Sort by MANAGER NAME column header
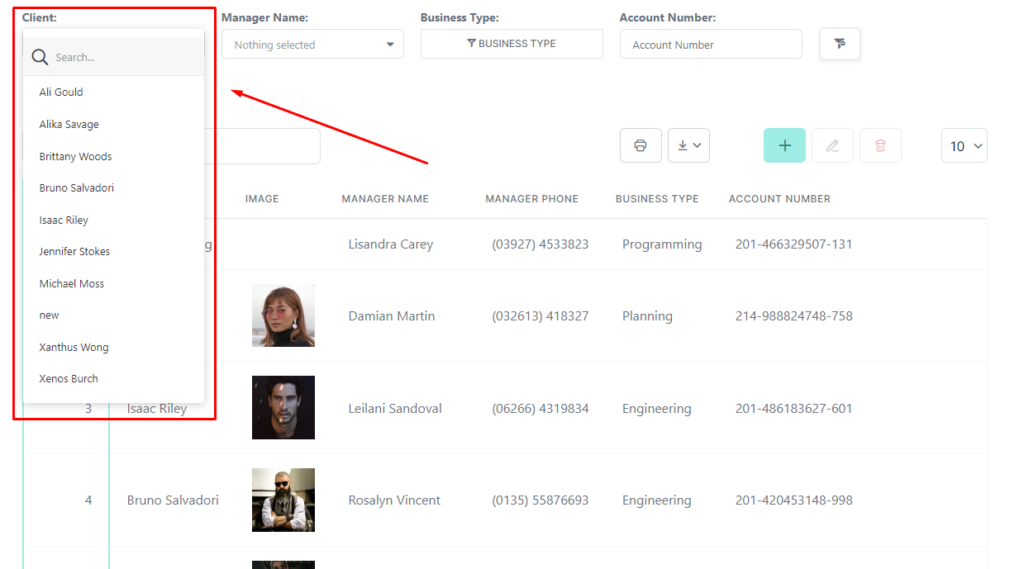 click(385, 199)
